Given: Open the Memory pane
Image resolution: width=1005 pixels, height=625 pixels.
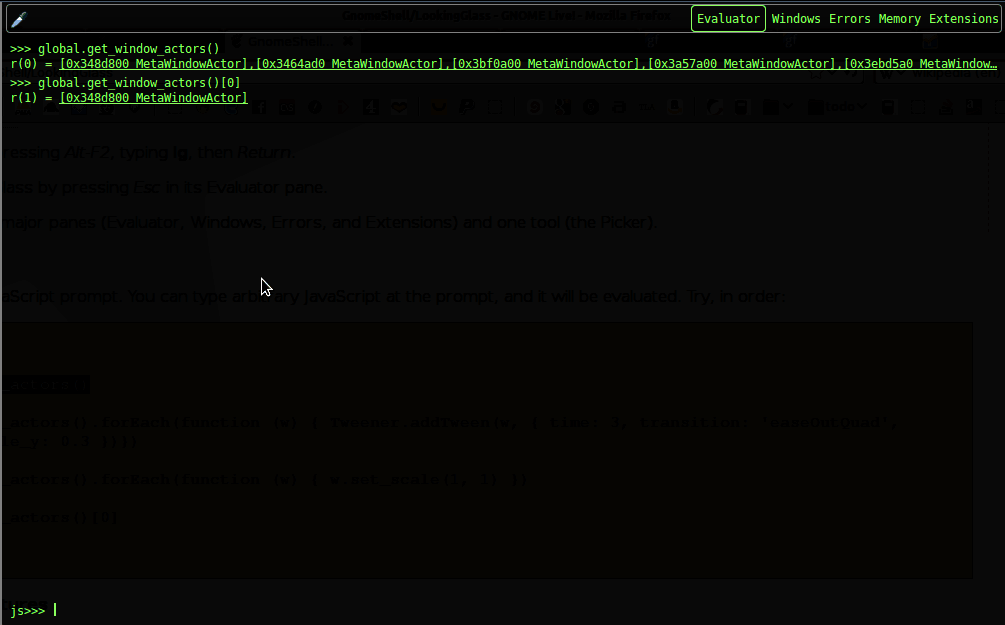Looking at the screenshot, I should [899, 18].
